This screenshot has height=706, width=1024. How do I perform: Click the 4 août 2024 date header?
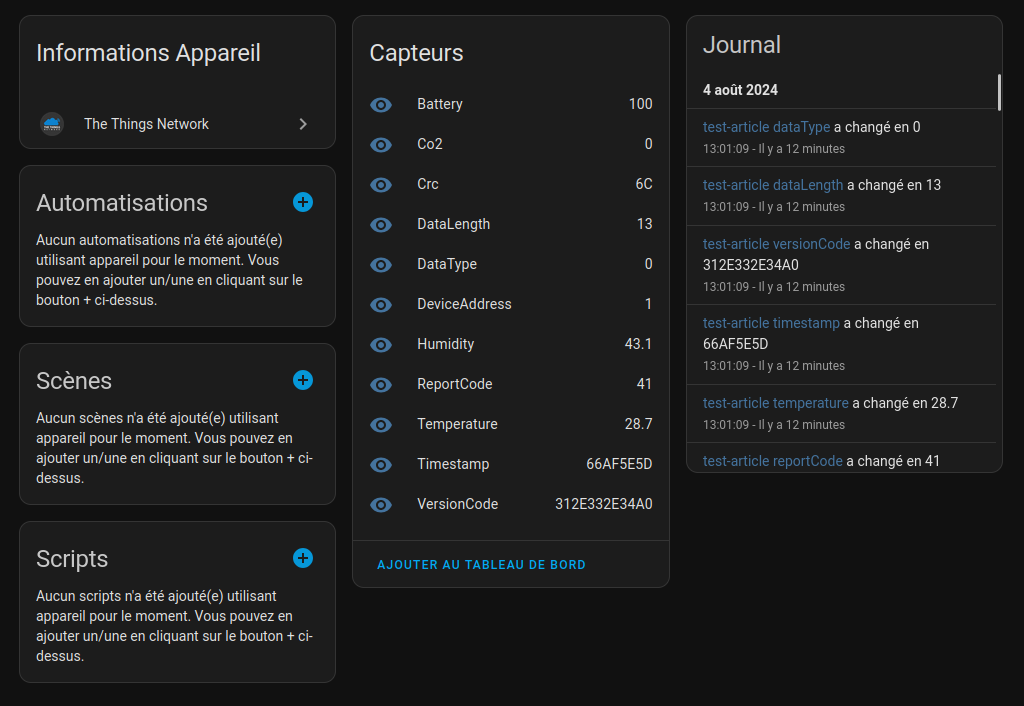740,90
